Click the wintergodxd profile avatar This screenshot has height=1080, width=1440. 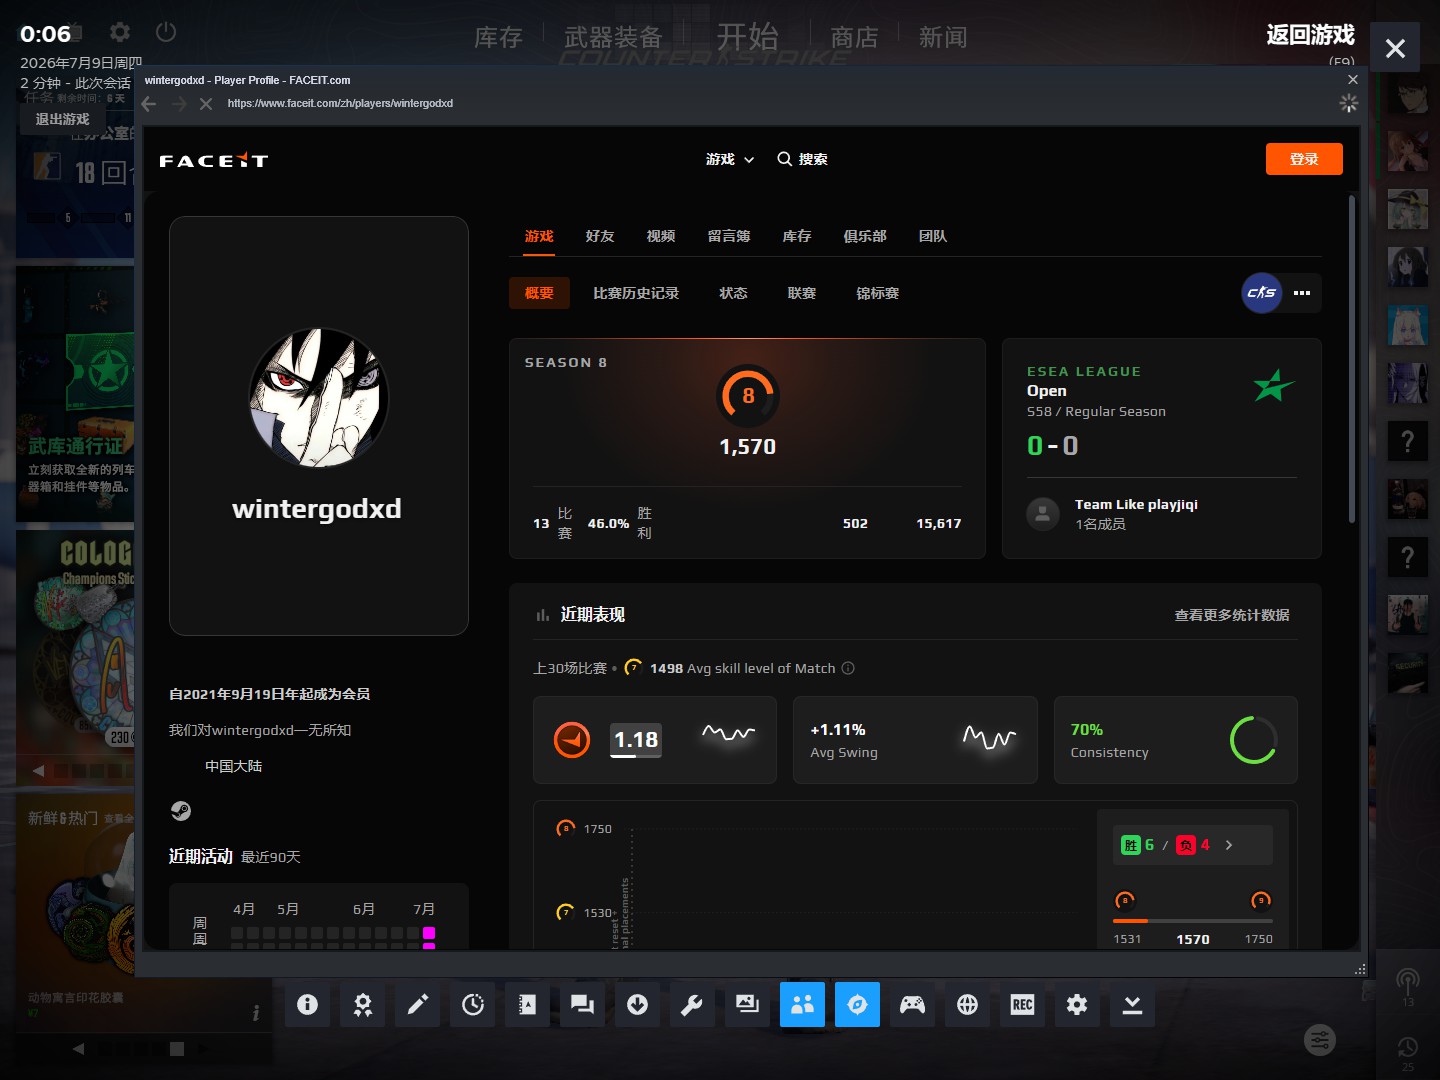point(319,398)
